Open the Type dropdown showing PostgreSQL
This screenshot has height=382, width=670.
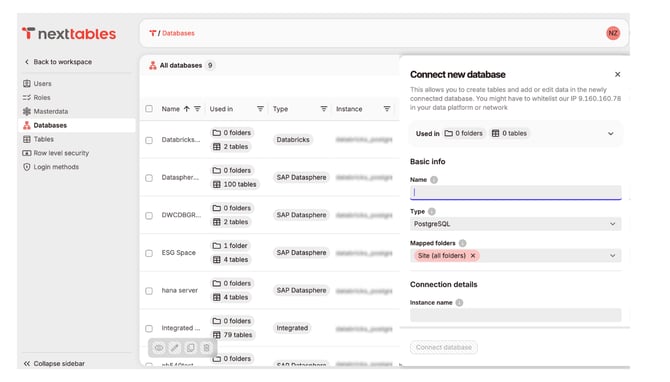(515, 224)
